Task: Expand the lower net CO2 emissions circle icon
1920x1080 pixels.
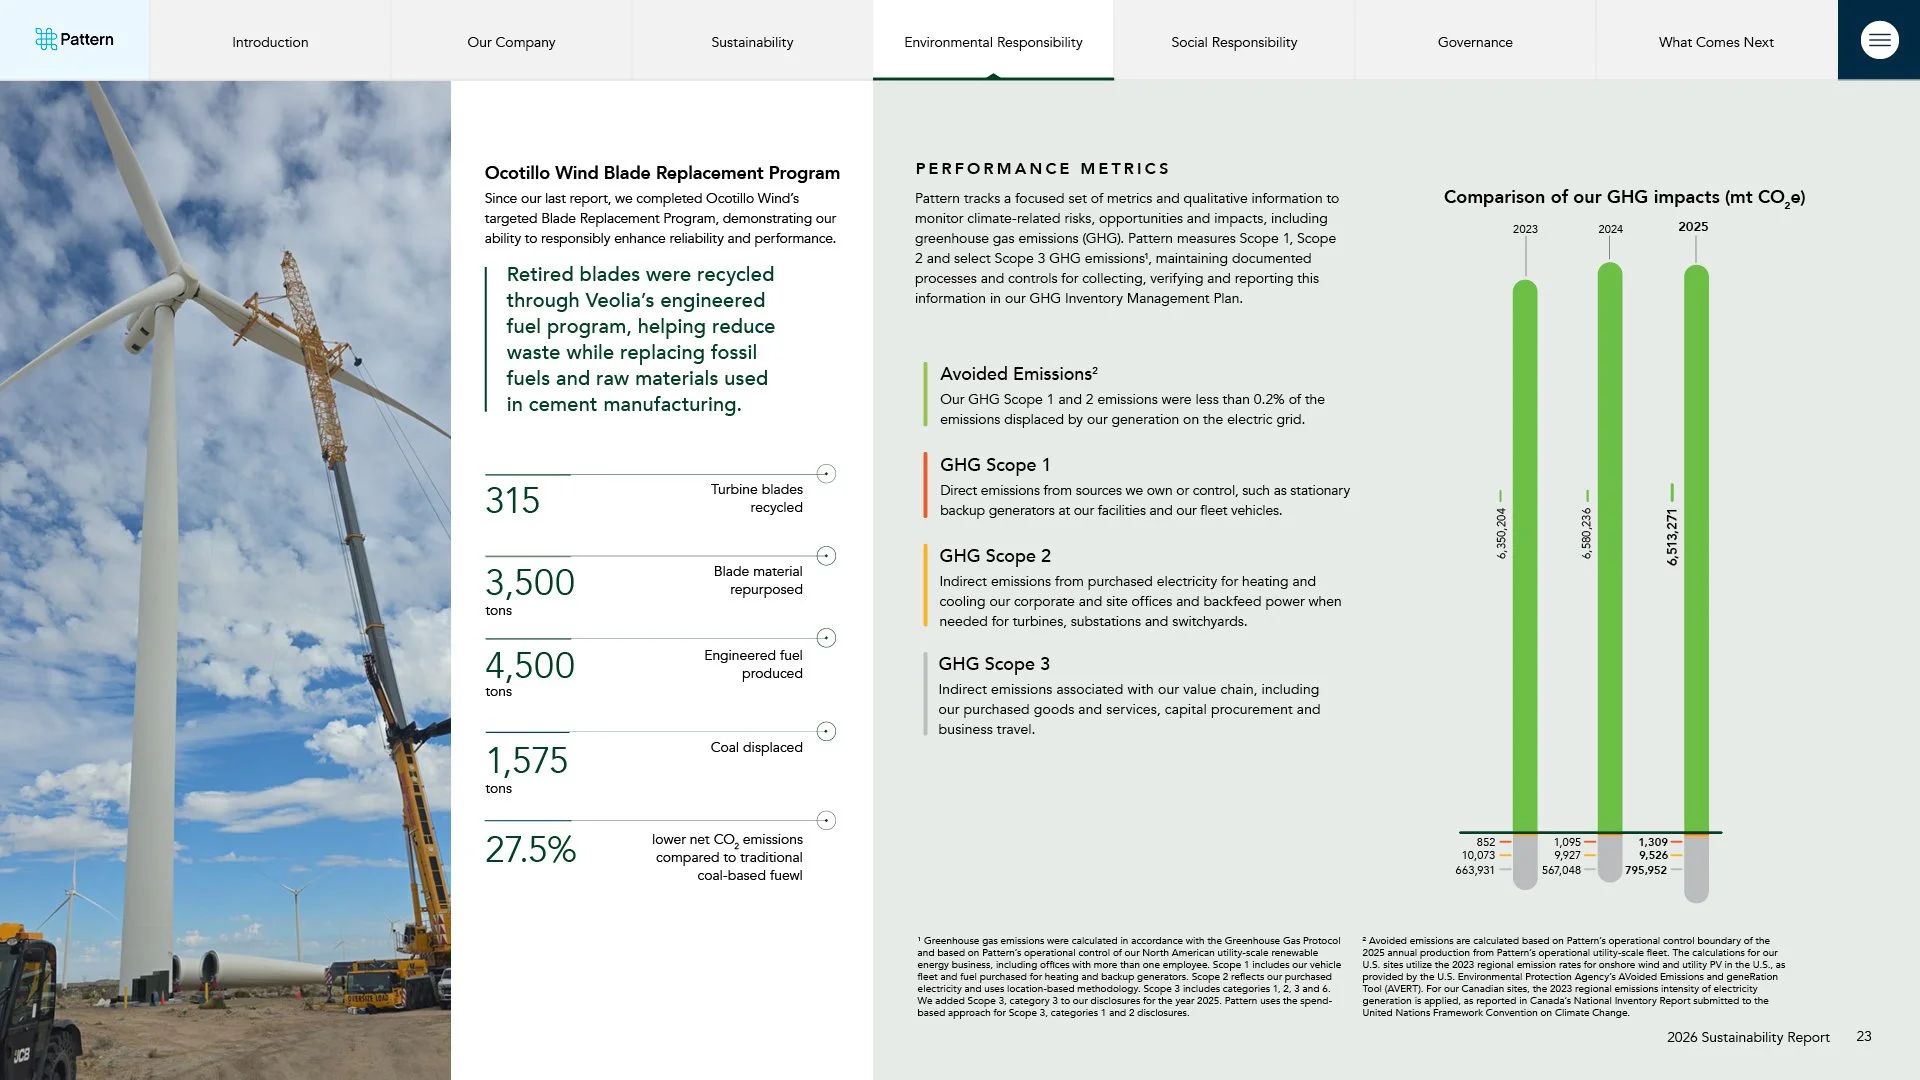Action: click(x=826, y=820)
